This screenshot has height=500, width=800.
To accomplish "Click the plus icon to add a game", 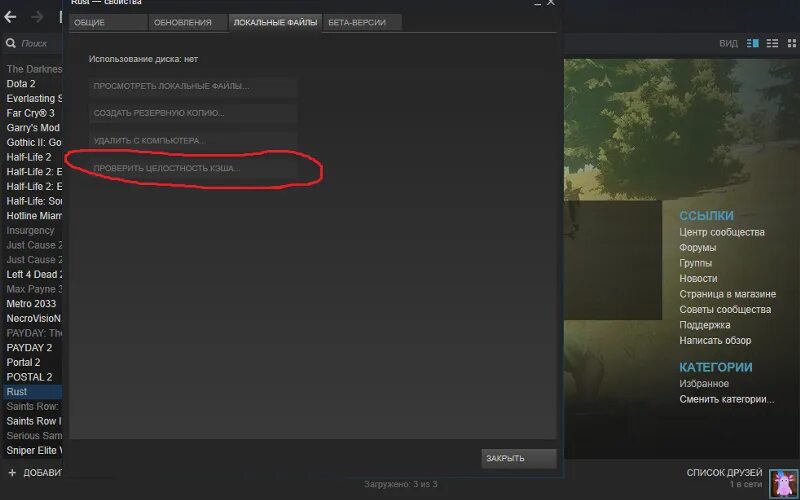I will pos(12,473).
